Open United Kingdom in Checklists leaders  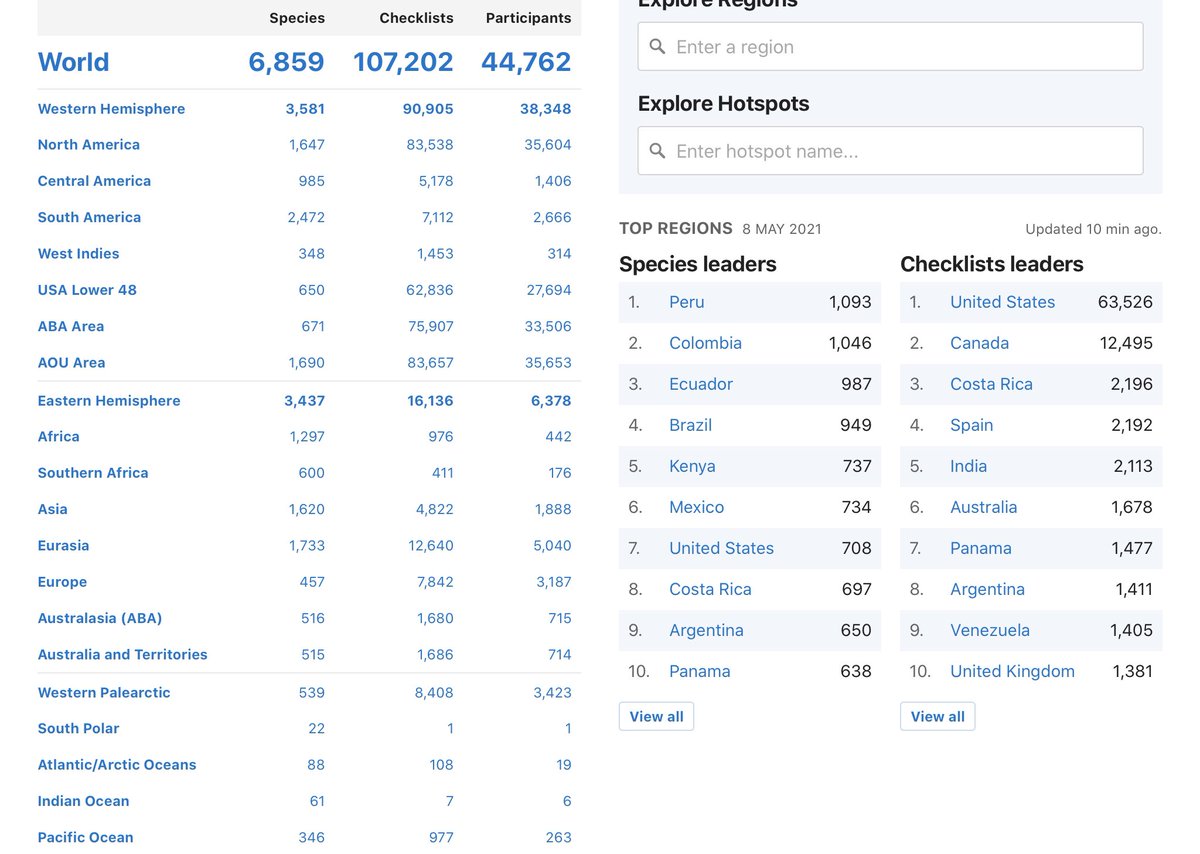click(x=1012, y=671)
